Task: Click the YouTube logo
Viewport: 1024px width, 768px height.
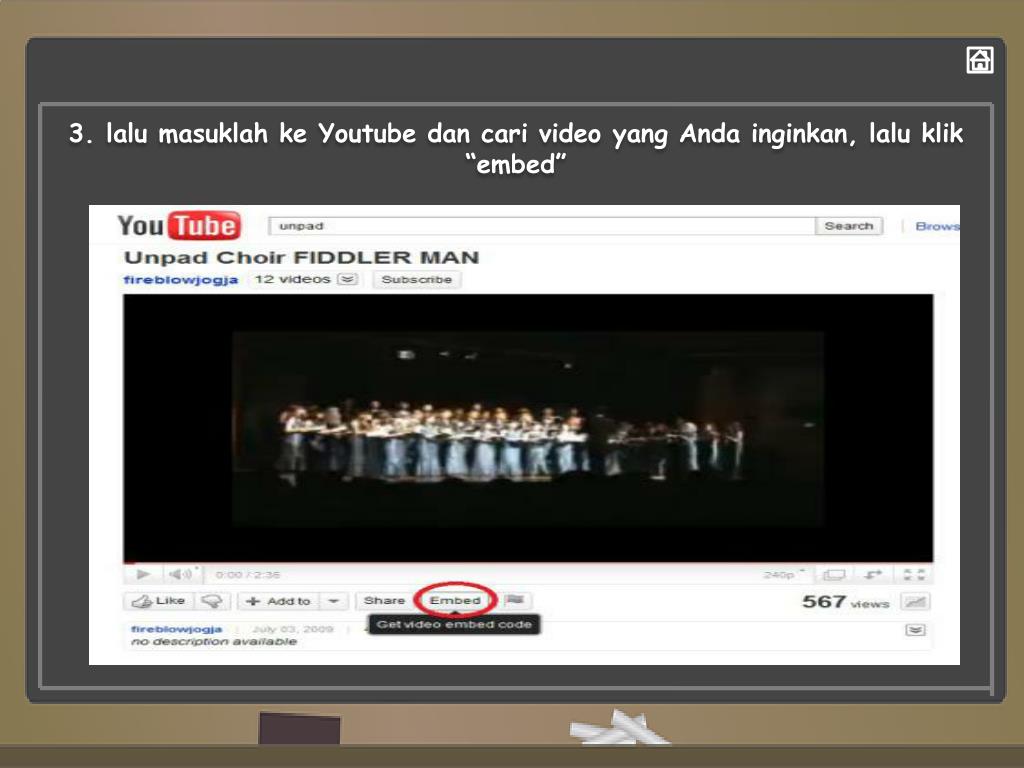Action: (179, 225)
